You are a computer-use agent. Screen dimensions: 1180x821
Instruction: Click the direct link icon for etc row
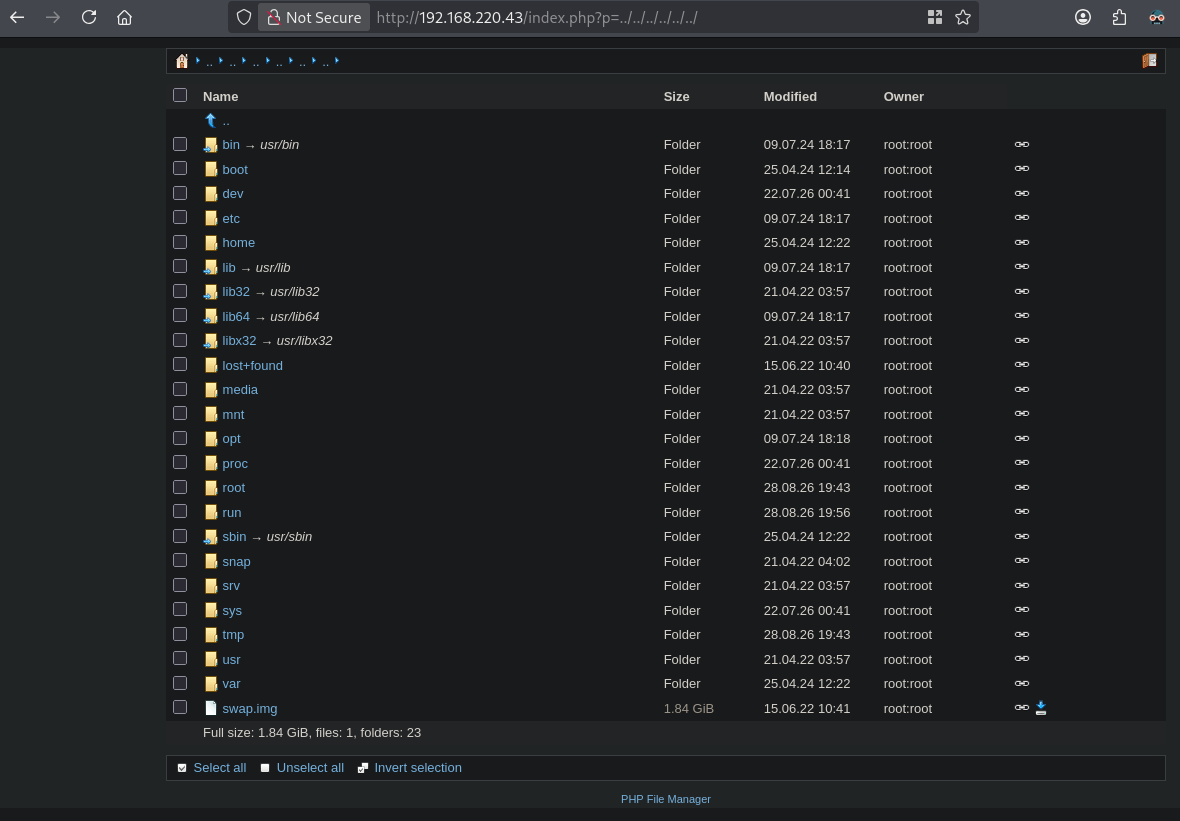(x=1021, y=218)
